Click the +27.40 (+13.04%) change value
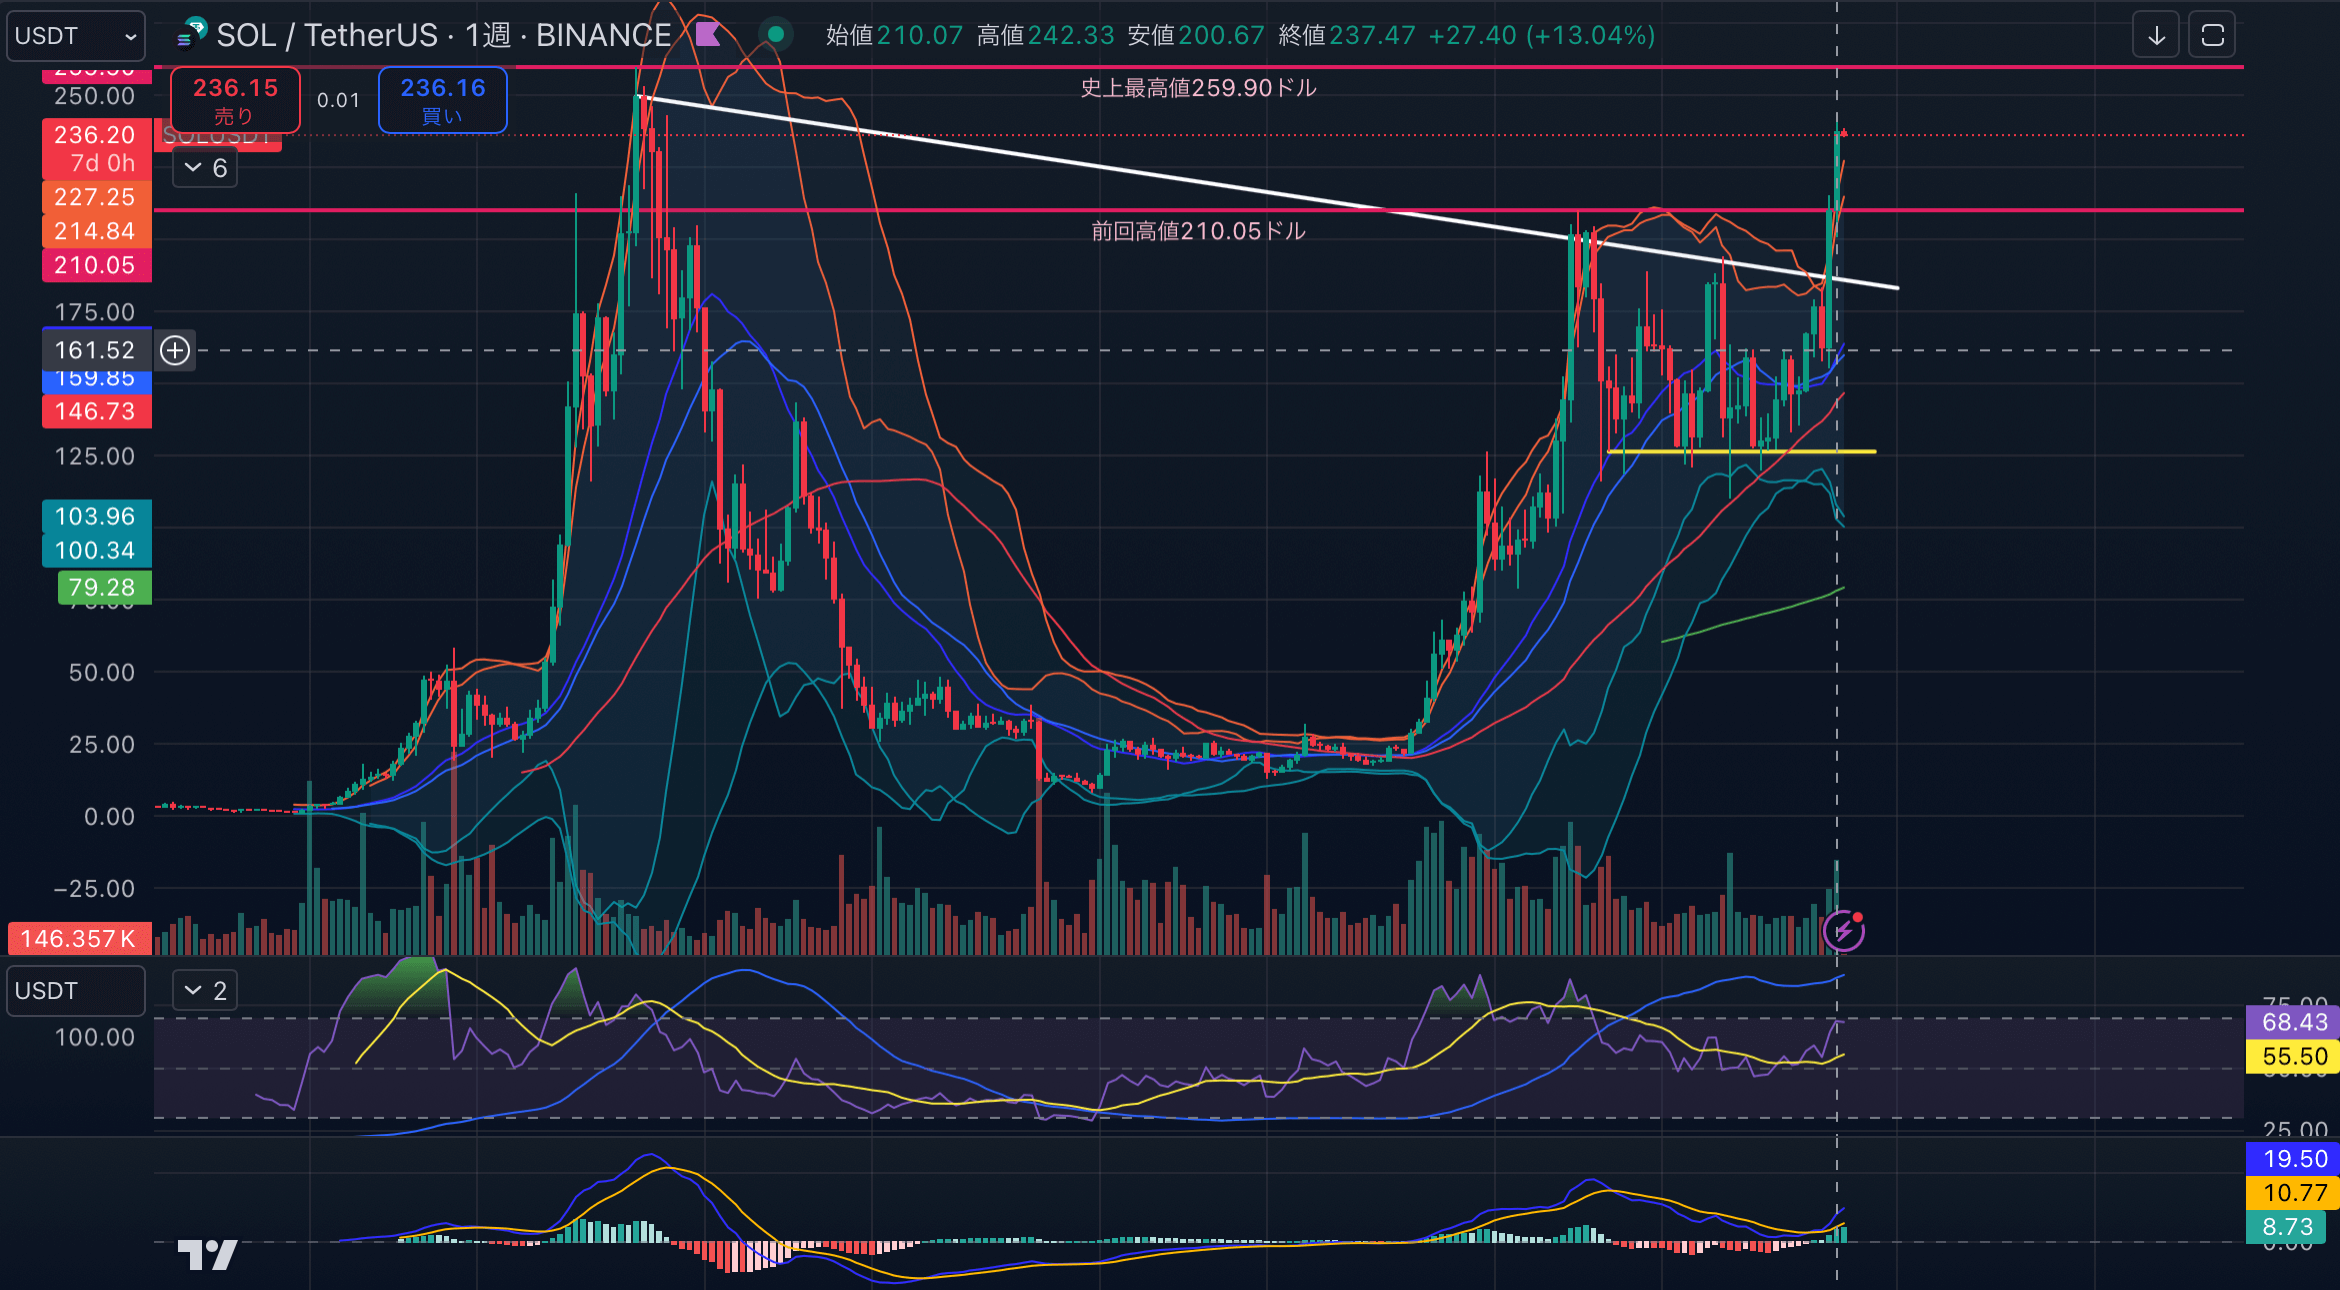The width and height of the screenshot is (2340, 1290). [1541, 36]
